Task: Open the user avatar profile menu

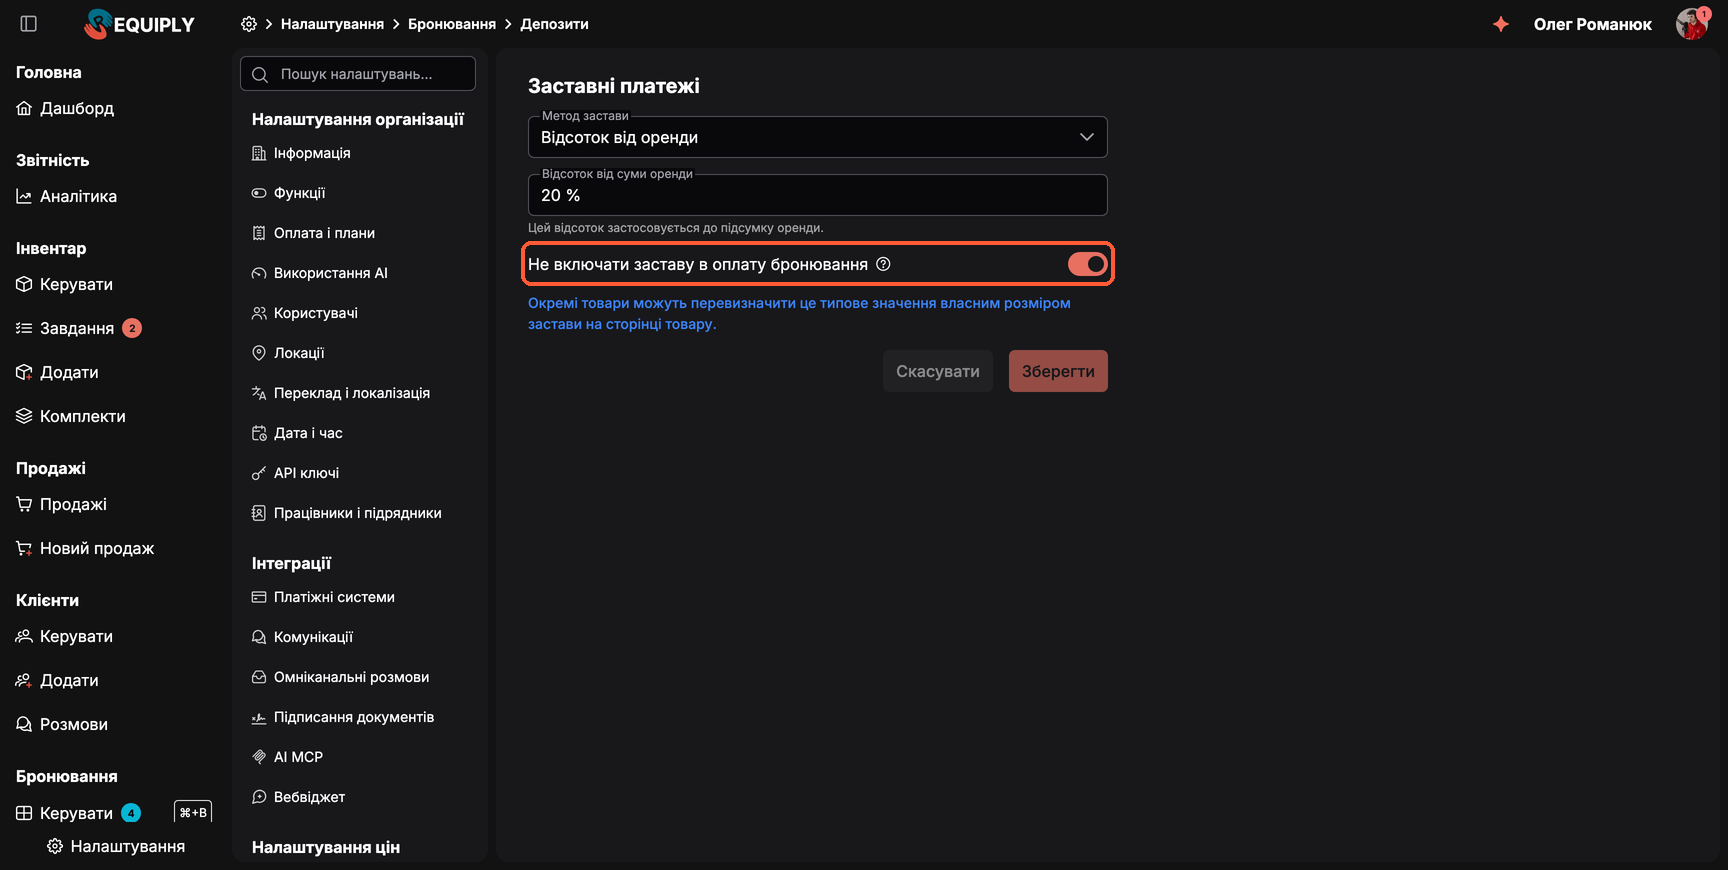Action: [x=1692, y=24]
